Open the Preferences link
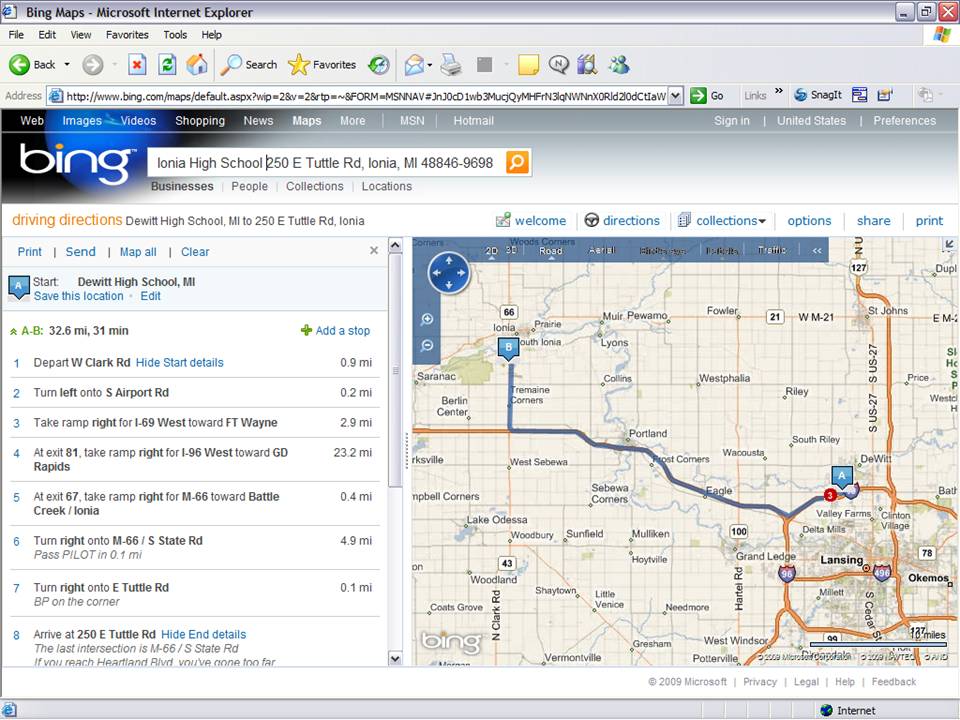This screenshot has height=720, width=960. coord(904,121)
